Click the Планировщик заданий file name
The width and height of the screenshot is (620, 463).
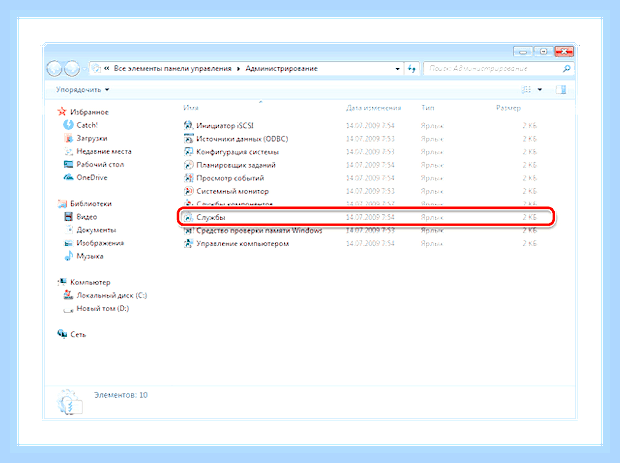(x=236, y=165)
